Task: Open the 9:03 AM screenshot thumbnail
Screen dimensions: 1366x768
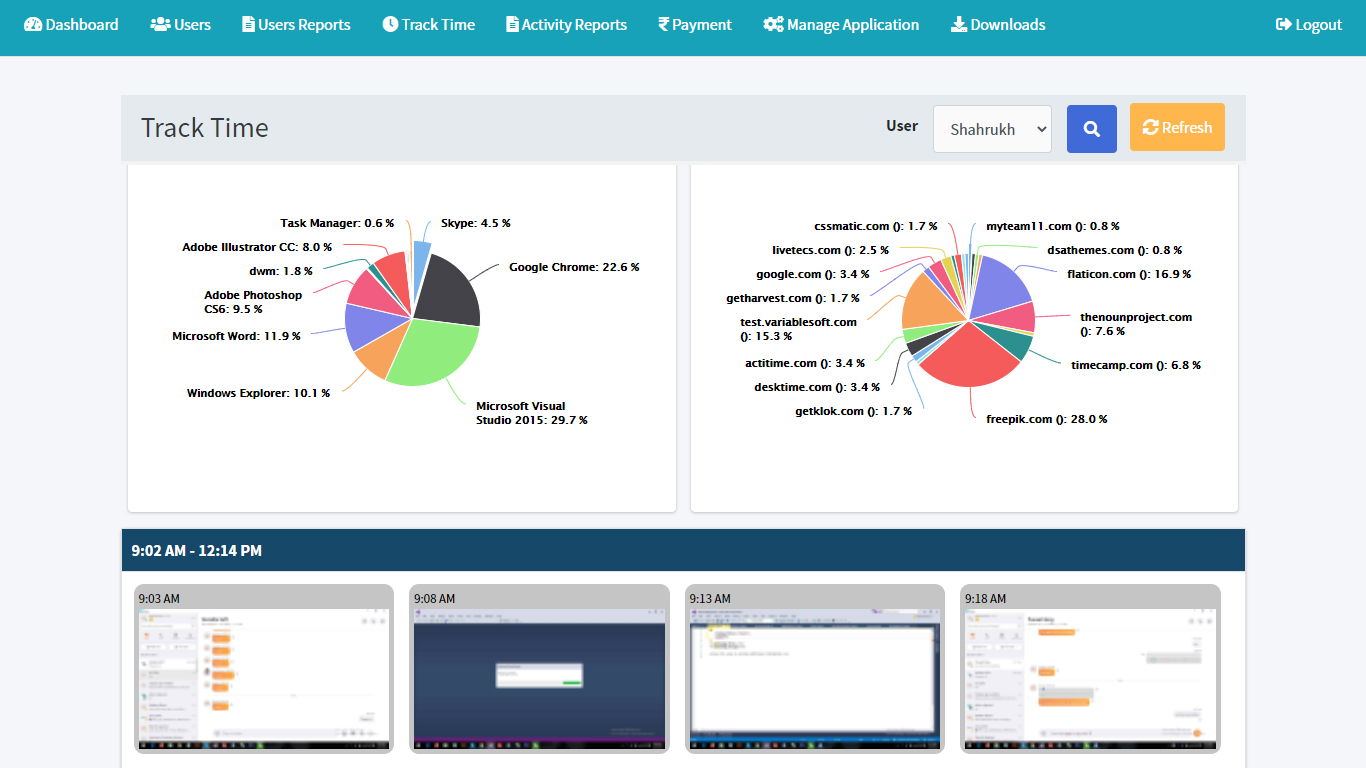Action: 264,678
